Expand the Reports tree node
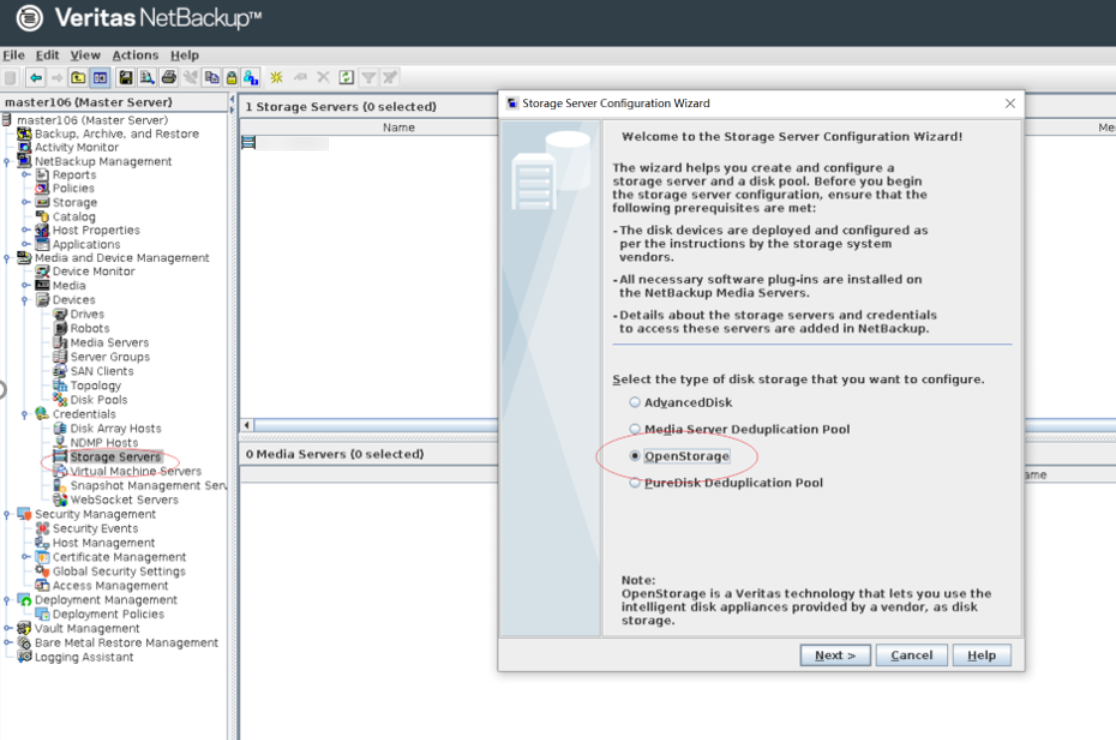Screen dimensions: 1116x740 pos(25,175)
